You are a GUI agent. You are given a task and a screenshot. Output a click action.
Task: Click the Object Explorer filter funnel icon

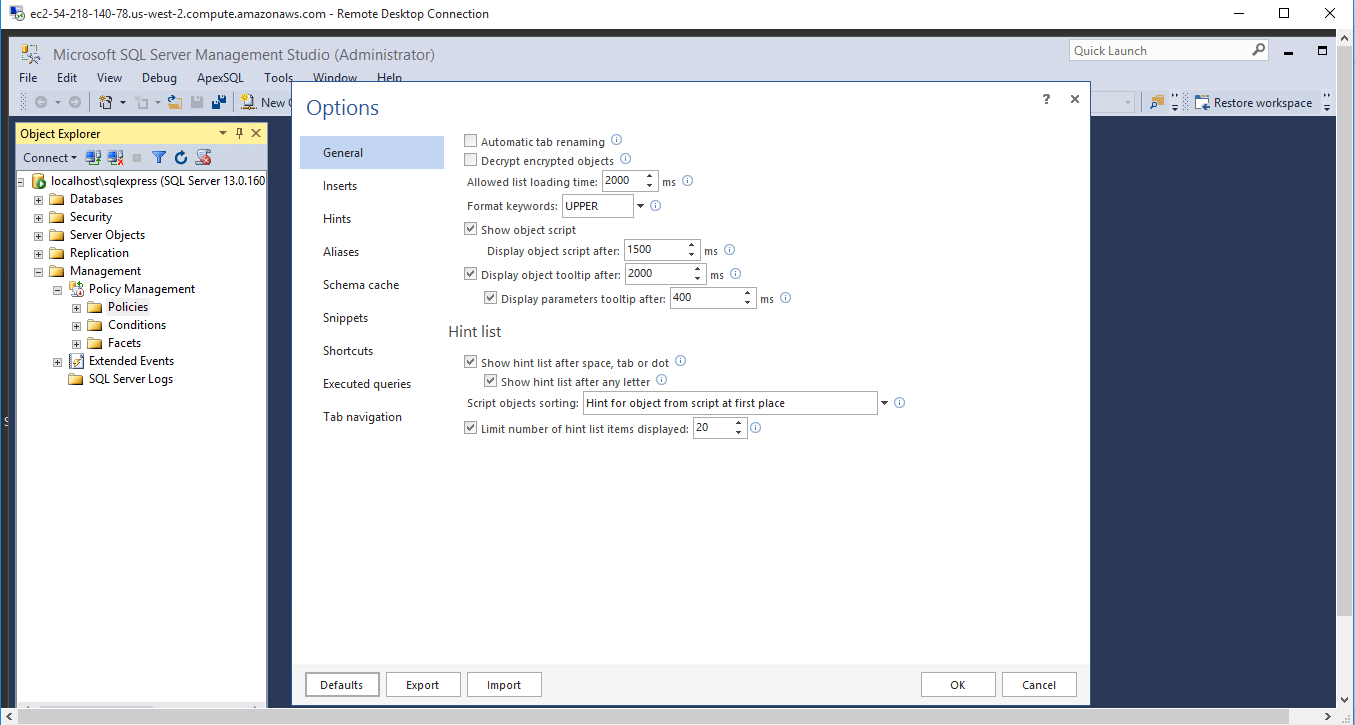pyautogui.click(x=158, y=157)
